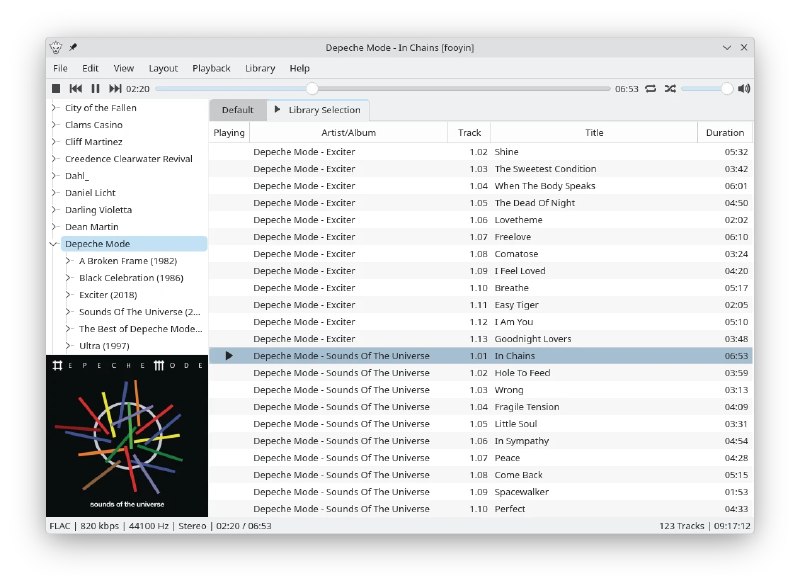Click the Playing column header

229,133
